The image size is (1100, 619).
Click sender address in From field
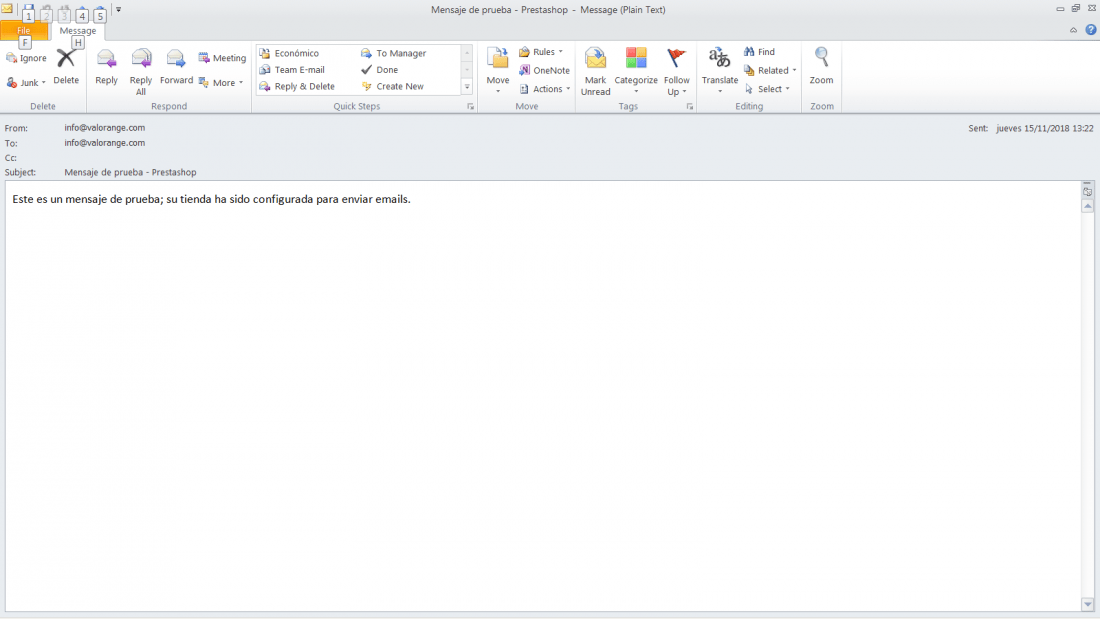(105, 128)
